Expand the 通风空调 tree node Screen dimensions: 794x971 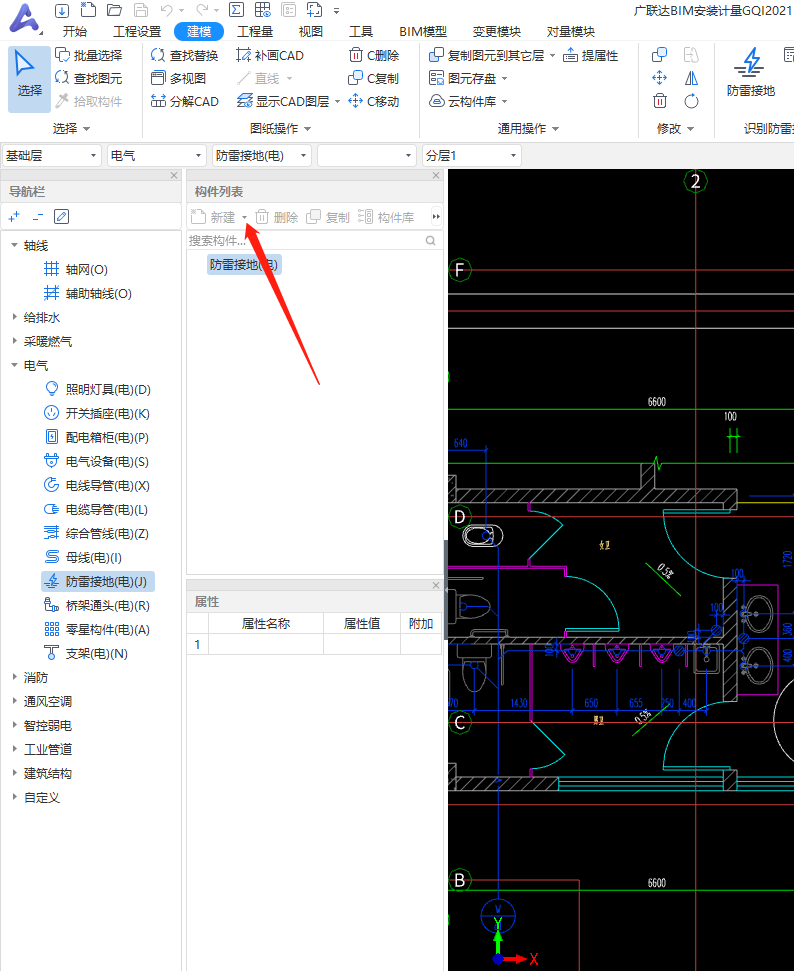tap(14, 701)
